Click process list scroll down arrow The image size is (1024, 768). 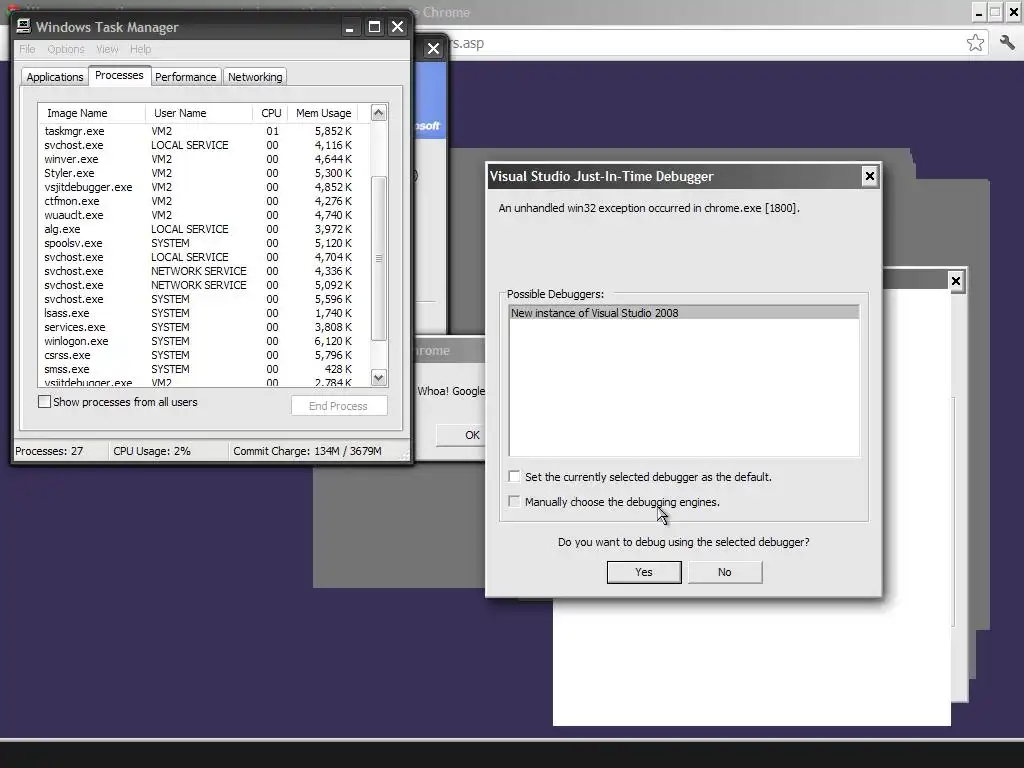click(x=379, y=377)
